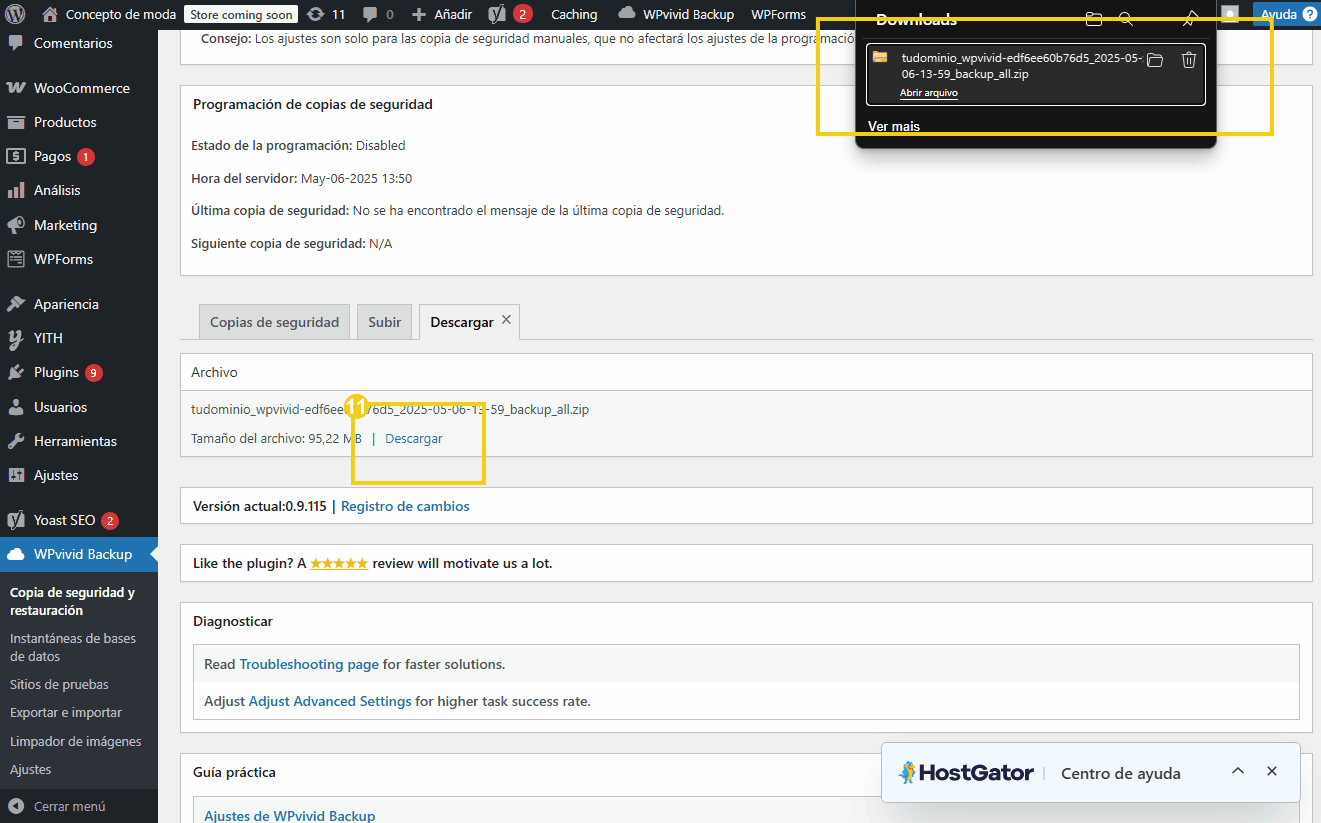This screenshot has height=823, width=1321.
Task: Open the Añadir new content menu
Action: [441, 14]
